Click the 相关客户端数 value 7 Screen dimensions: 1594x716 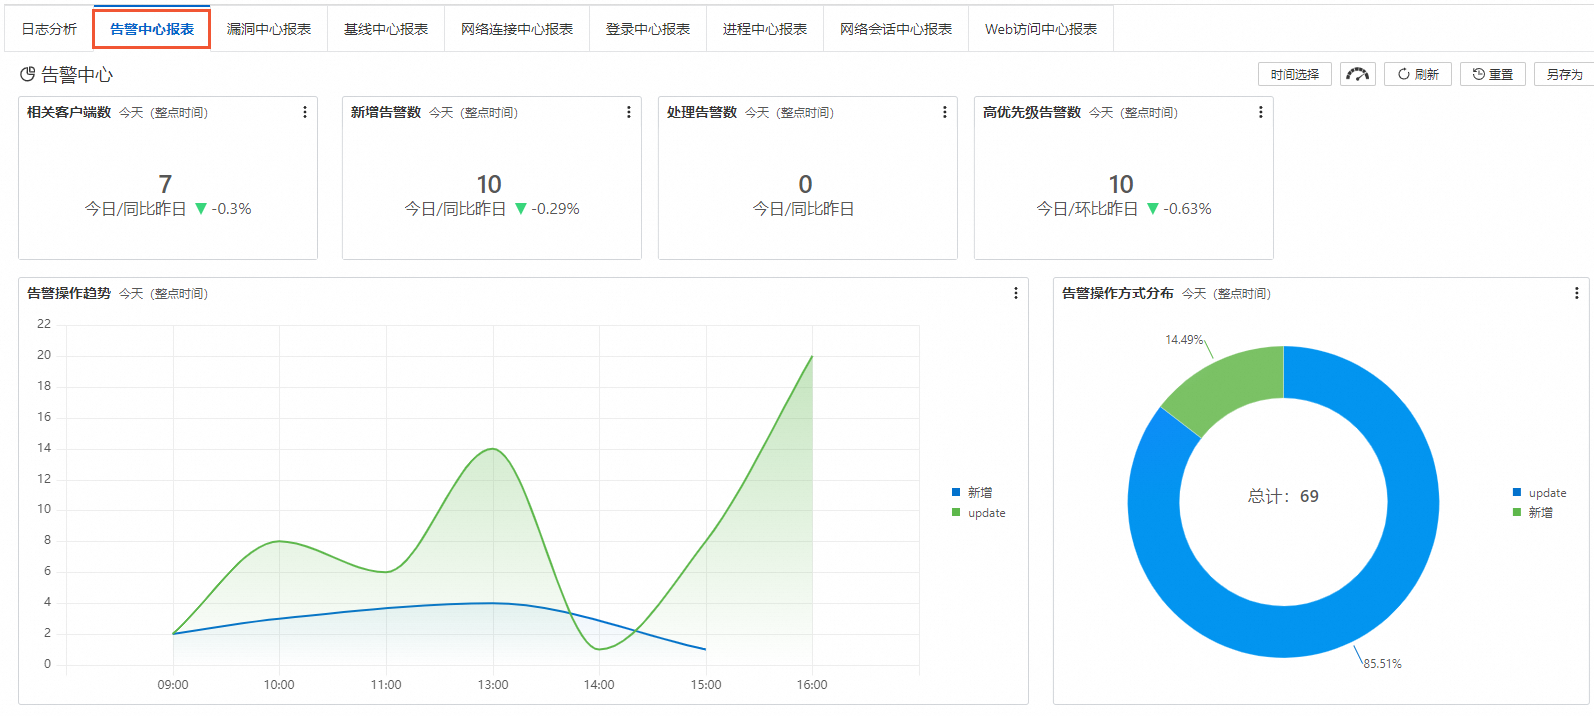165,184
